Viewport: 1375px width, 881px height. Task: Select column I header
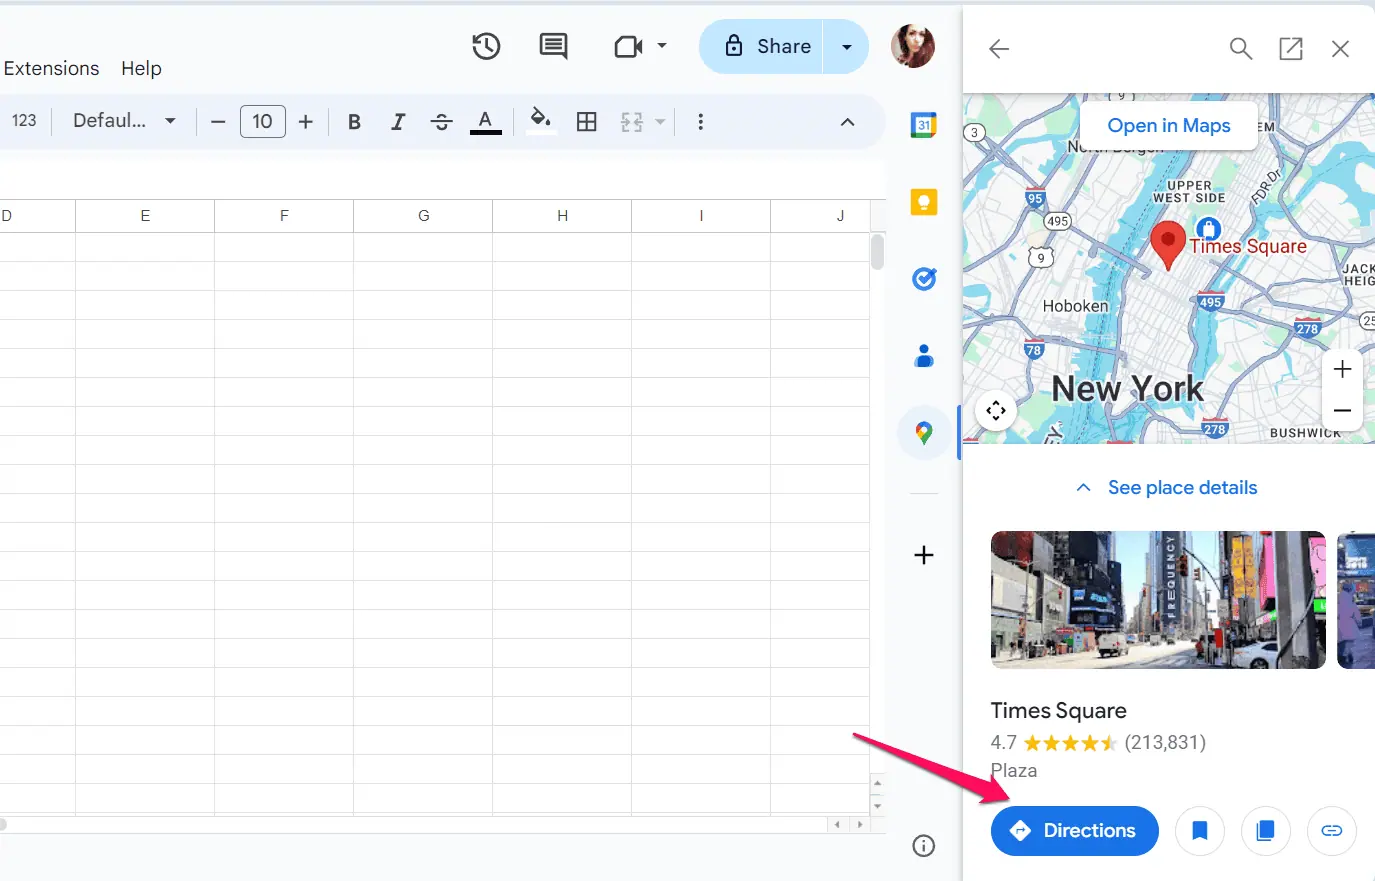coord(701,216)
